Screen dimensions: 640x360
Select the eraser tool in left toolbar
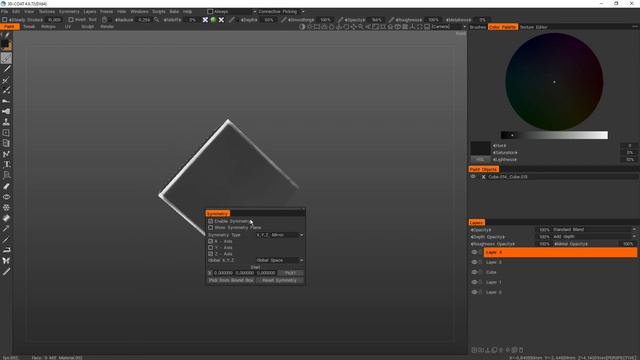pos(6,186)
